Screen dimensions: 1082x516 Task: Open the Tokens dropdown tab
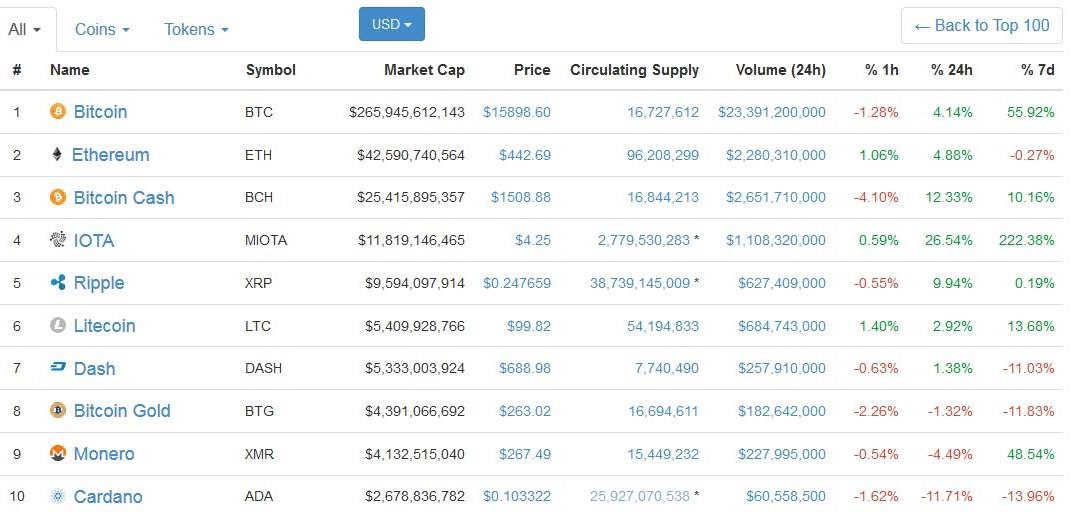point(196,30)
